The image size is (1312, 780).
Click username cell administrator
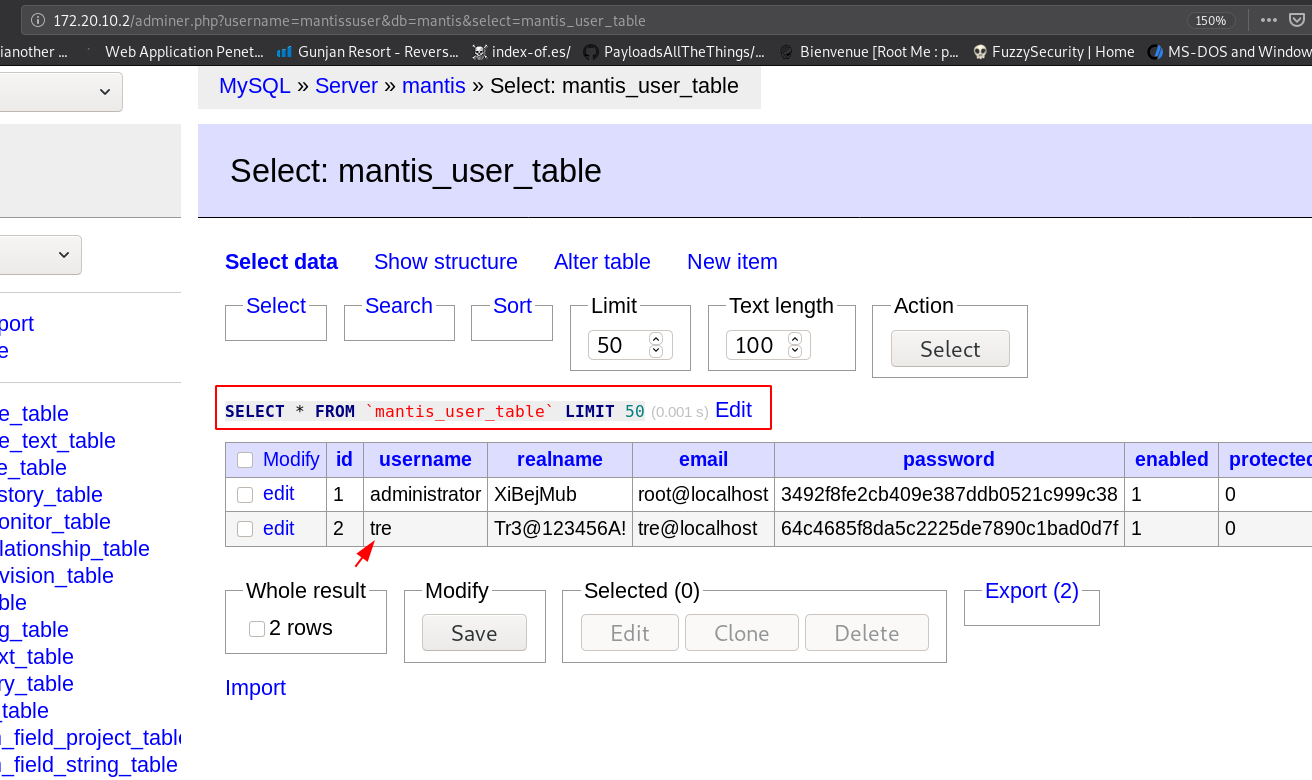point(425,494)
